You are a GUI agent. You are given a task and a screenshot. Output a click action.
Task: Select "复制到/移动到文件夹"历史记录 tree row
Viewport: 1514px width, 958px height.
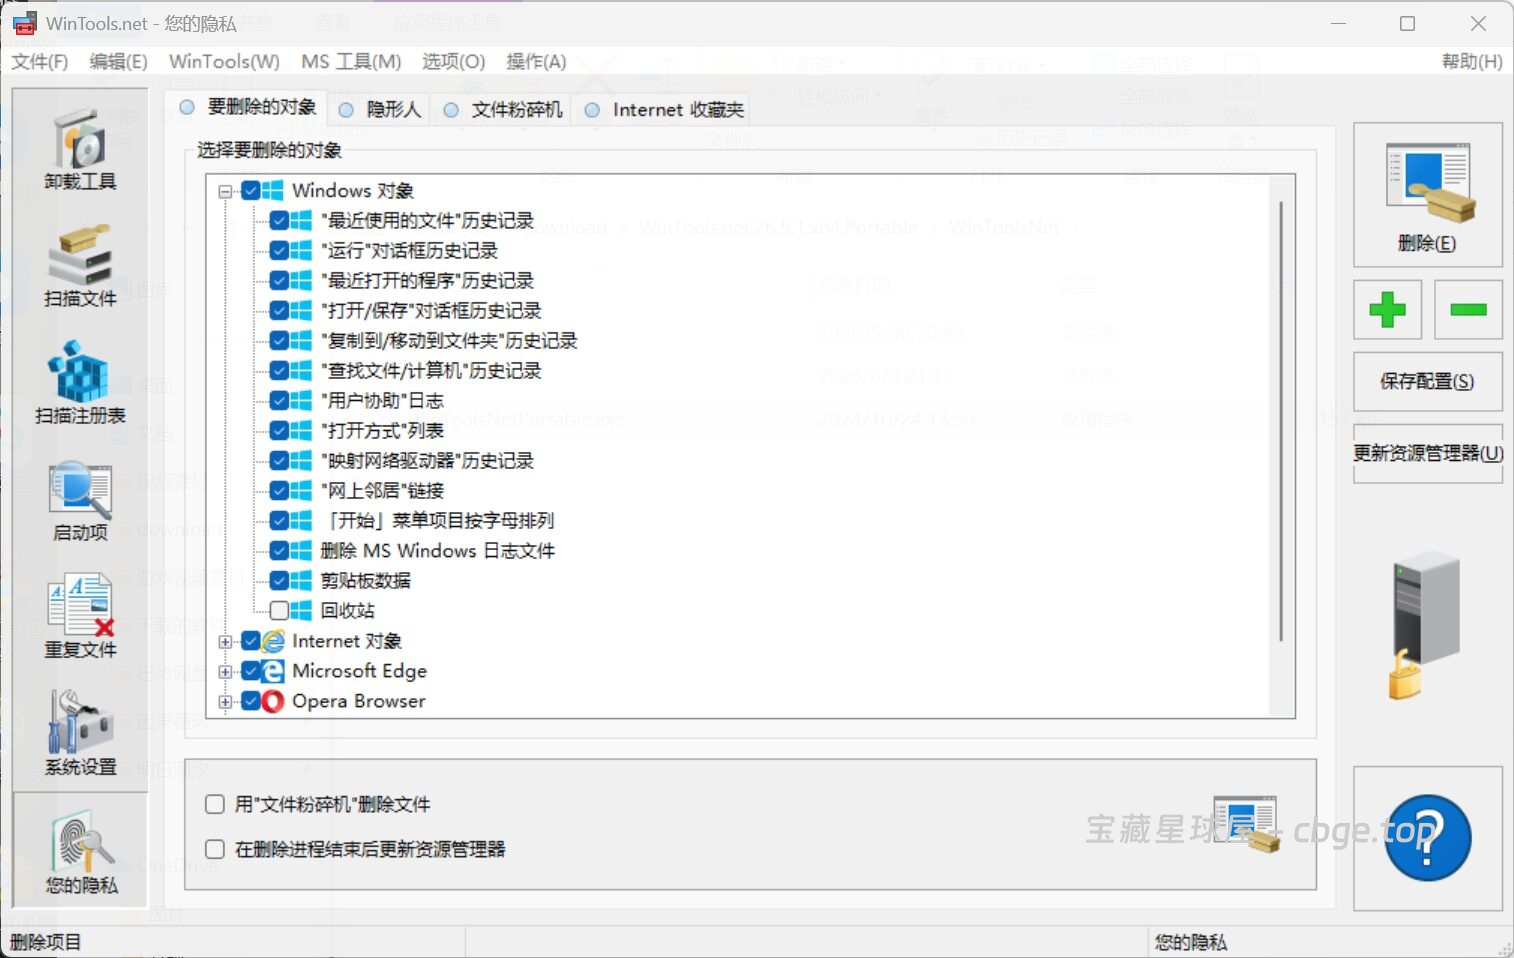tap(449, 341)
